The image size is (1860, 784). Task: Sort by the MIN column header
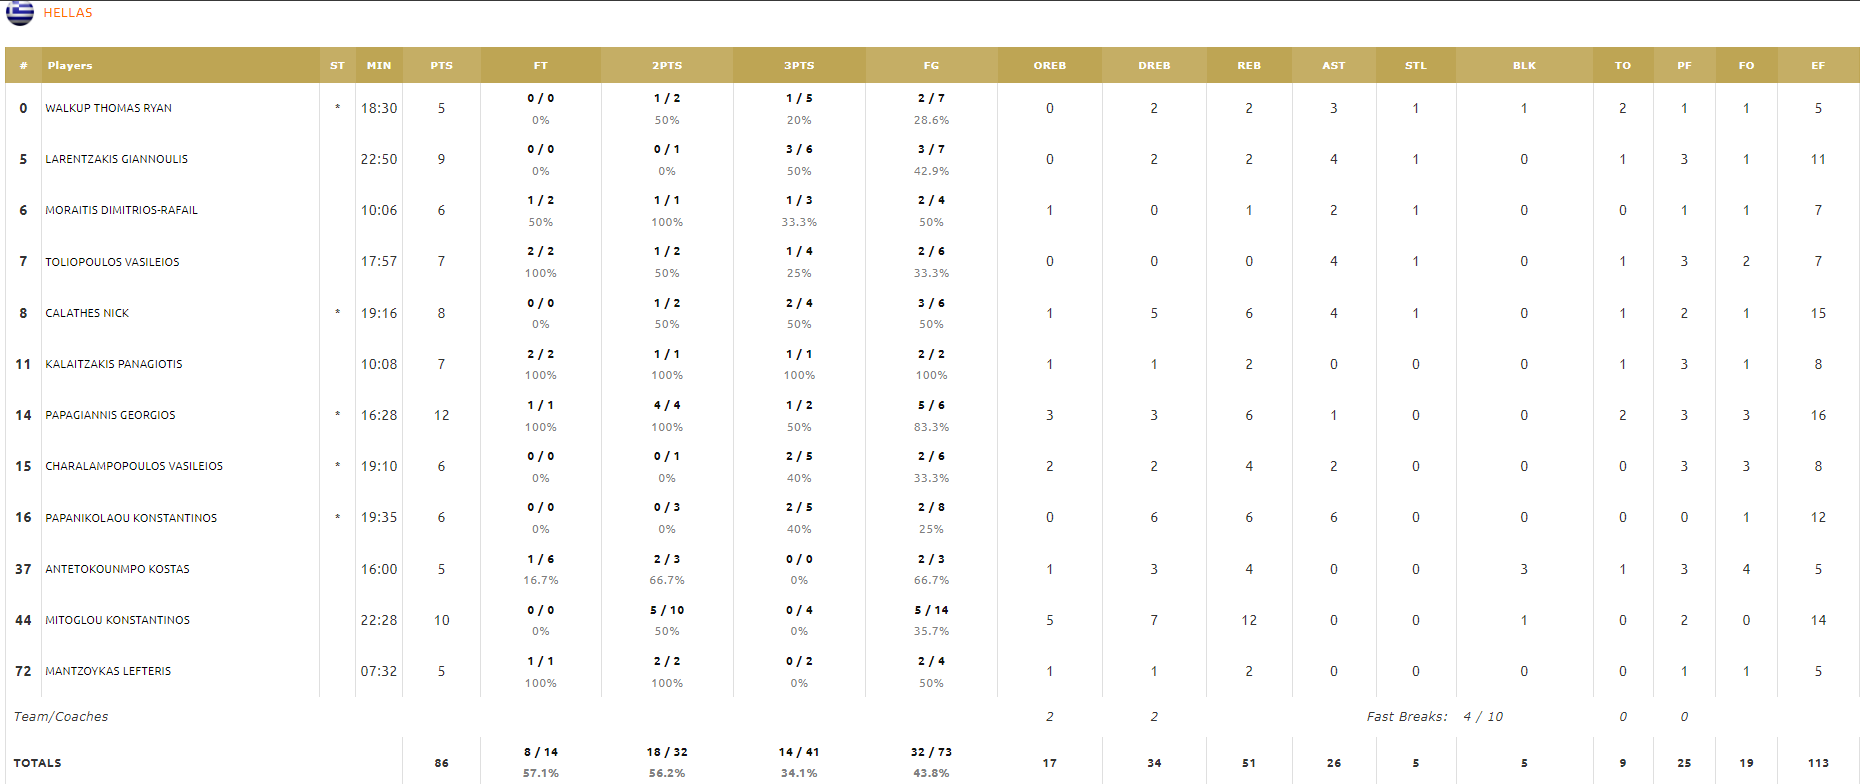[x=379, y=65]
